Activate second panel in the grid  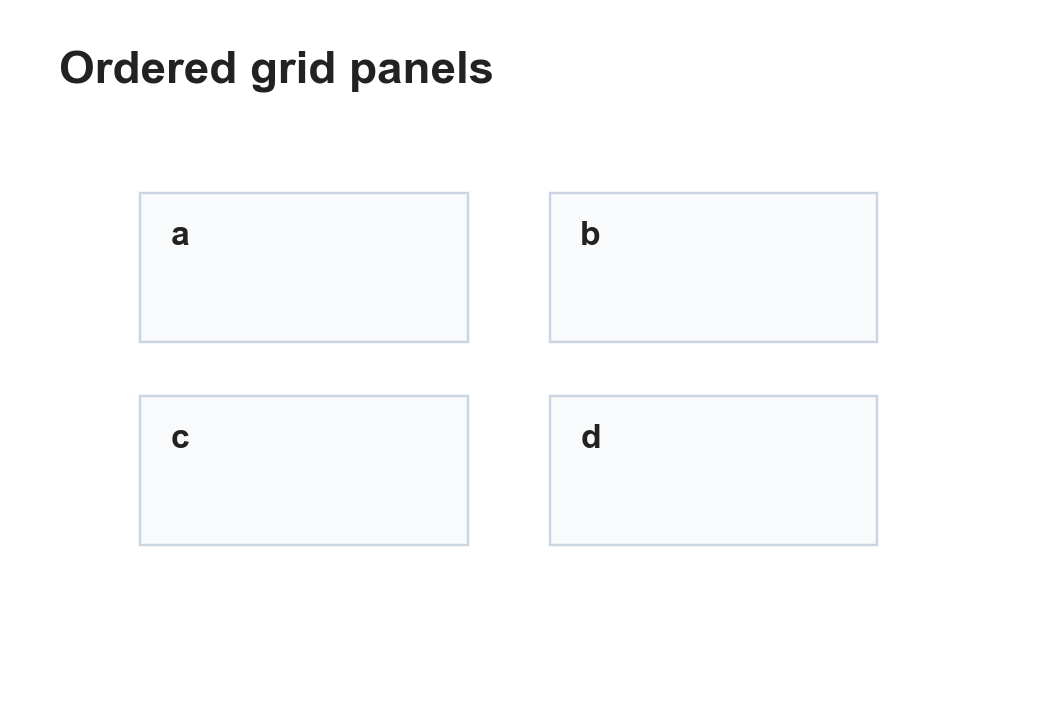pos(713,267)
